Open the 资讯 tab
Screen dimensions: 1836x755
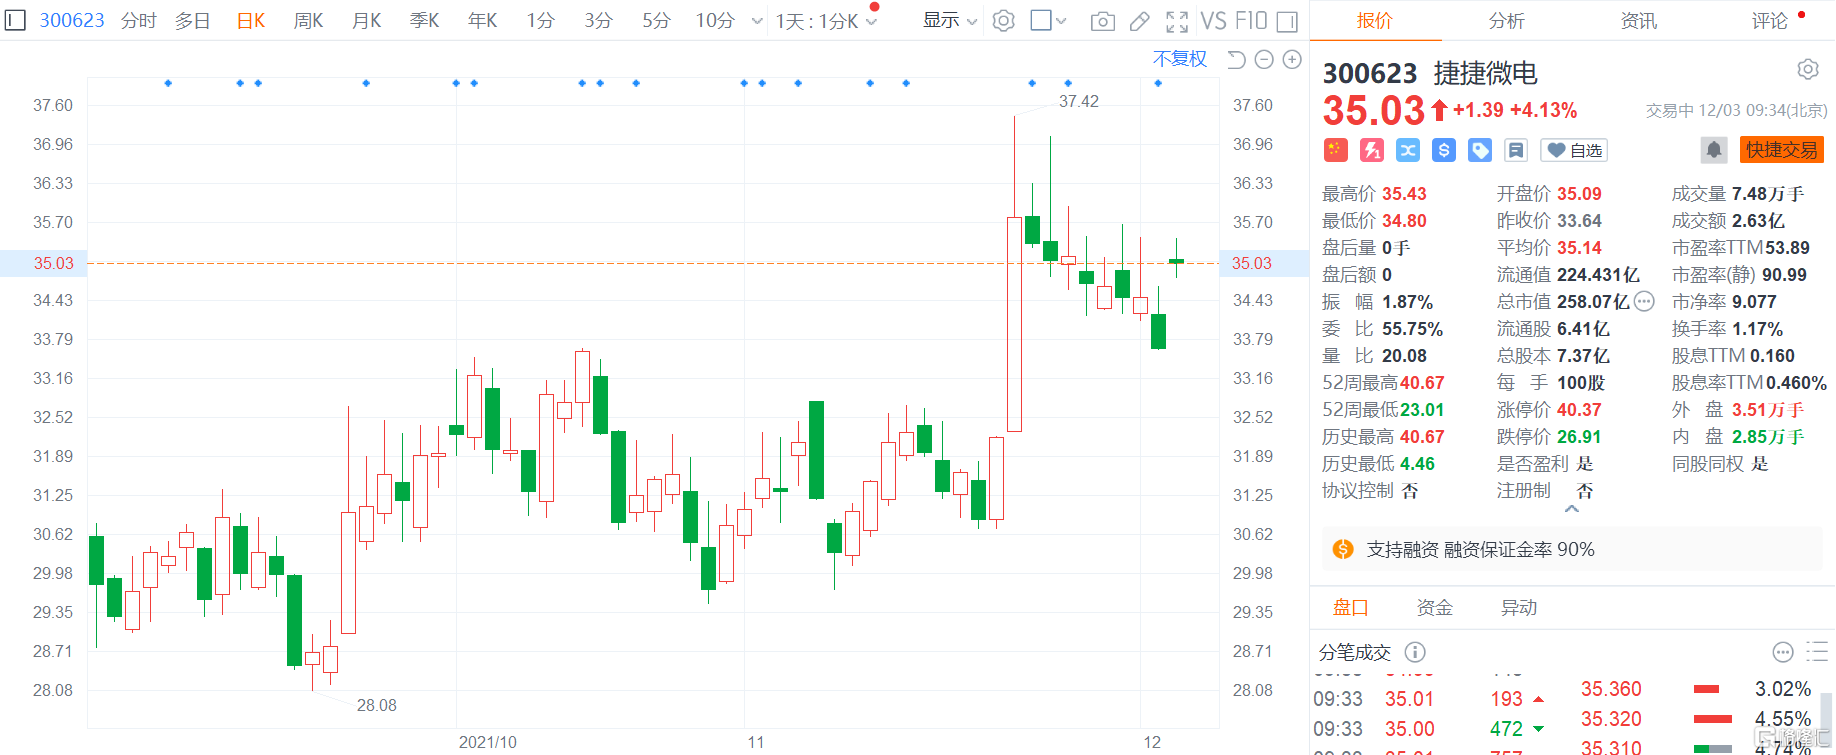[x=1638, y=21]
